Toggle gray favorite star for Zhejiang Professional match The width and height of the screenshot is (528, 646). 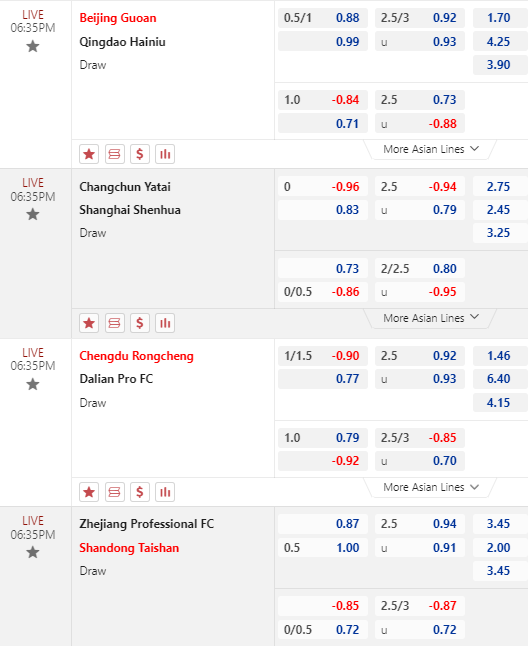[x=33, y=552]
